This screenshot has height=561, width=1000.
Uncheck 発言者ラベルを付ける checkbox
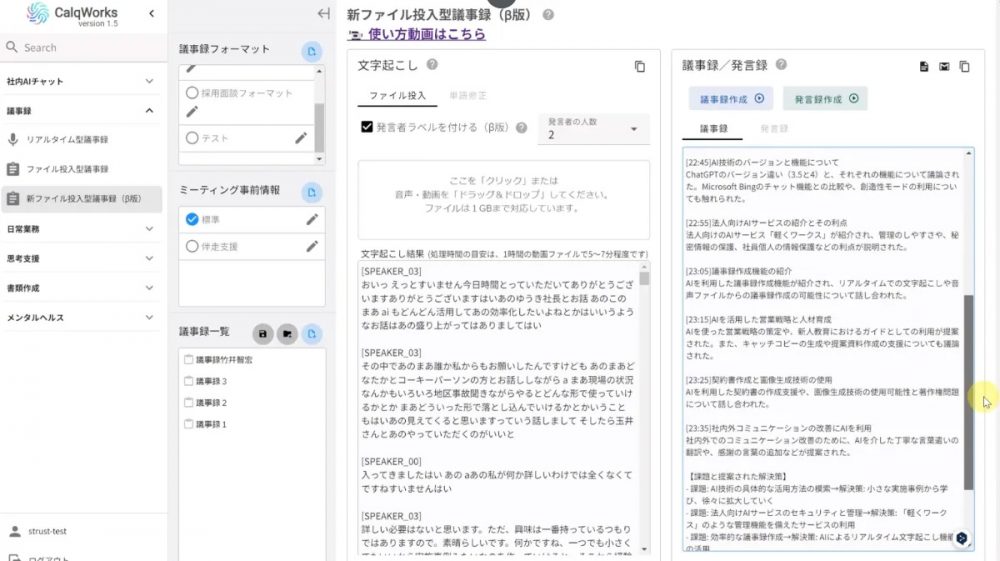pos(367,127)
